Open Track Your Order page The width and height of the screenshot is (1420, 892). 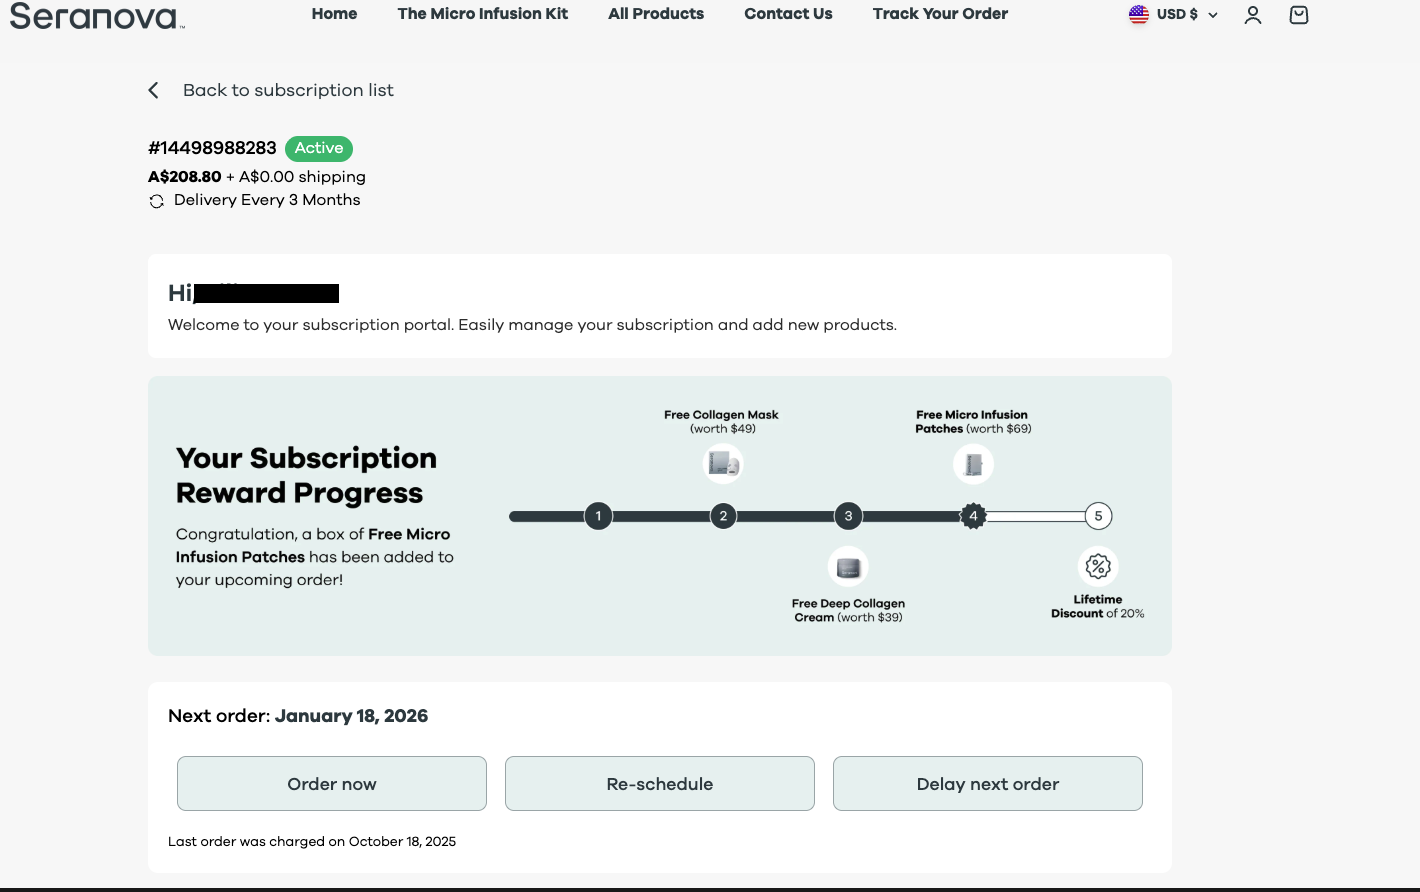pos(940,14)
